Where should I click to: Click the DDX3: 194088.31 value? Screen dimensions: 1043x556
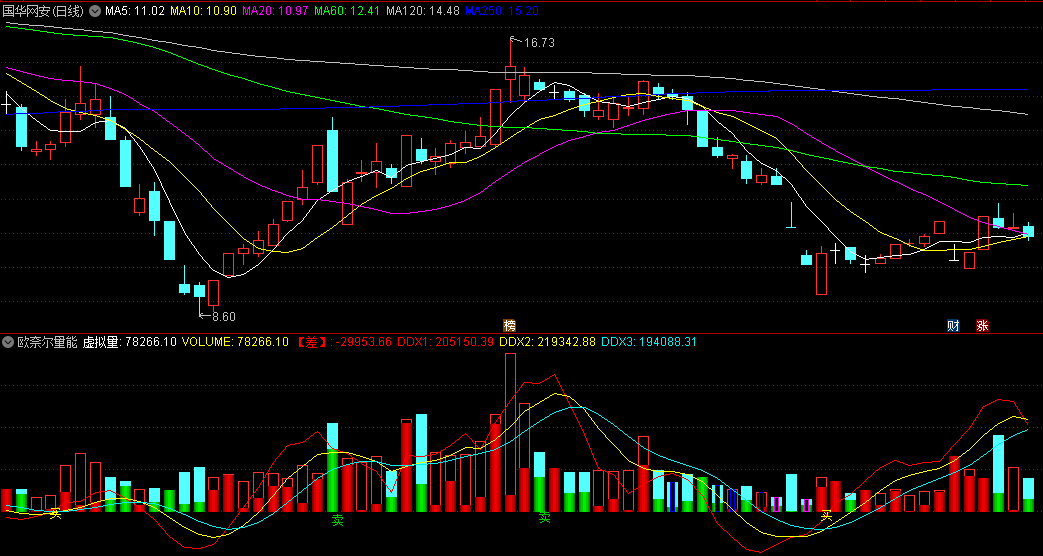[649, 343]
